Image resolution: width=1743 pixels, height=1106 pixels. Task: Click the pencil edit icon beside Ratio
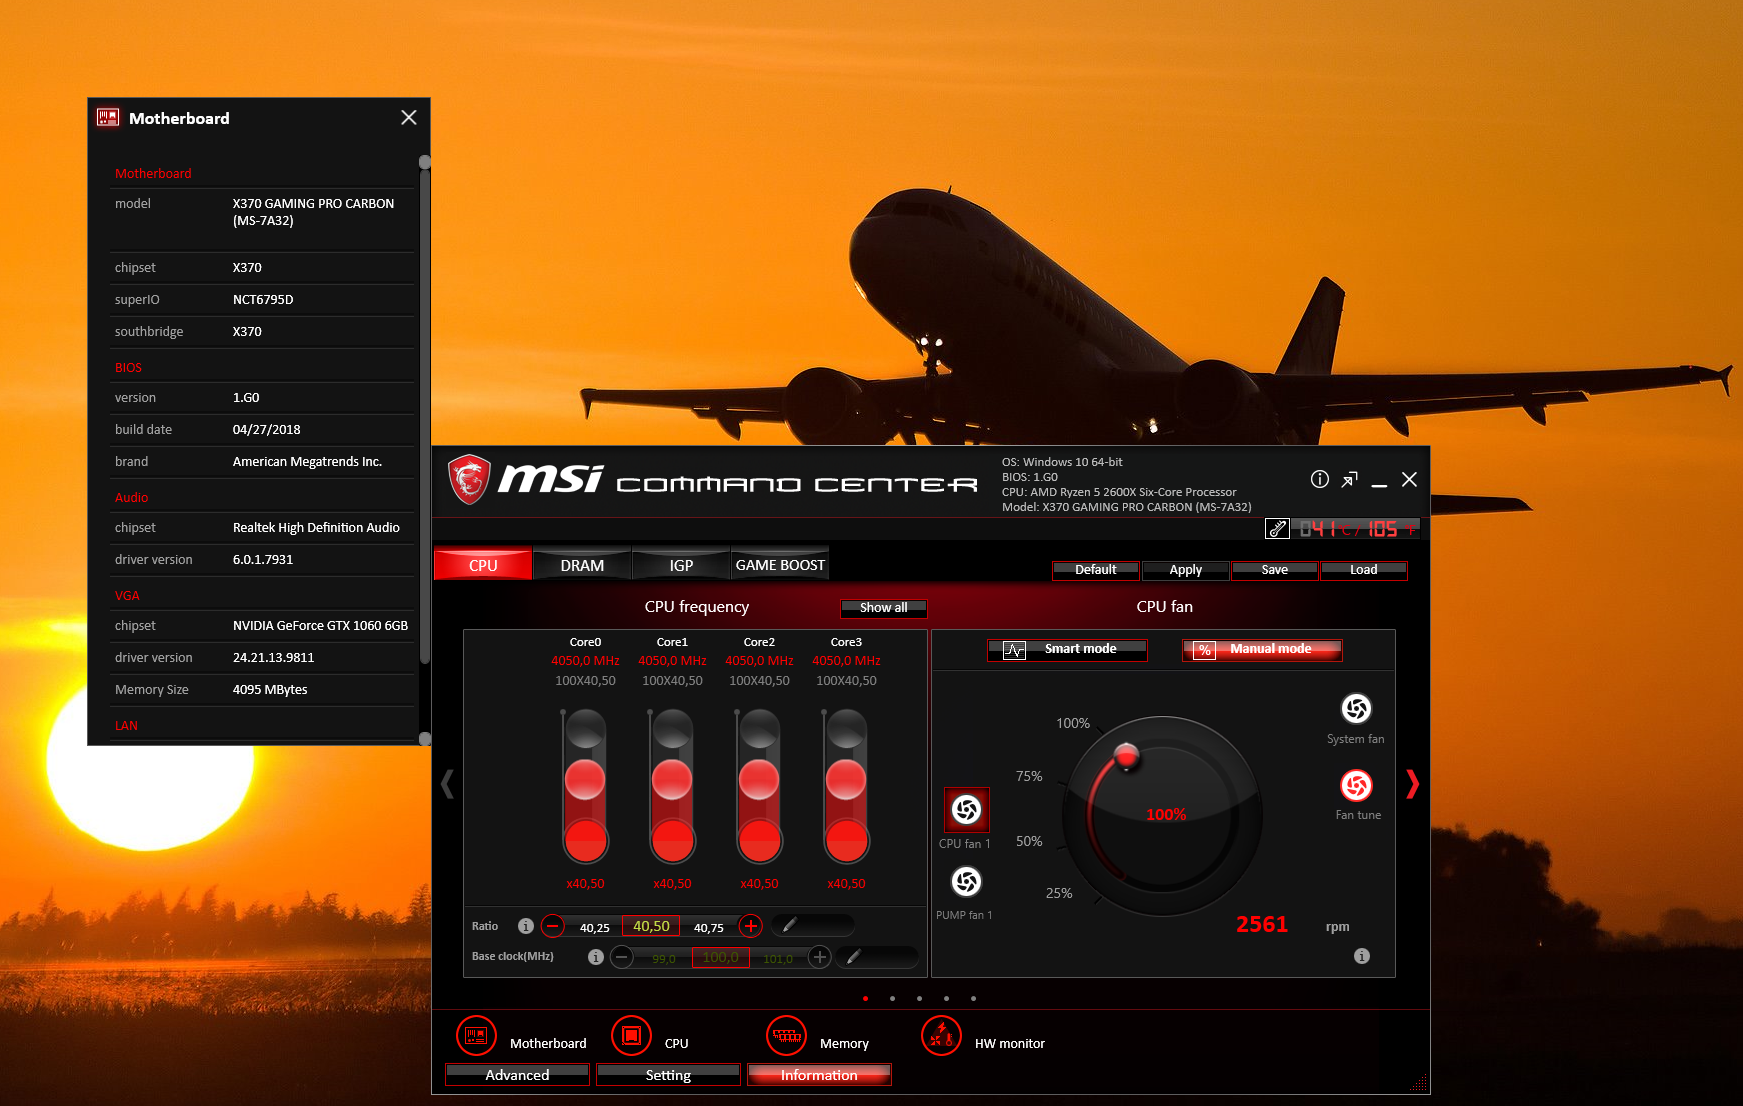(x=789, y=925)
